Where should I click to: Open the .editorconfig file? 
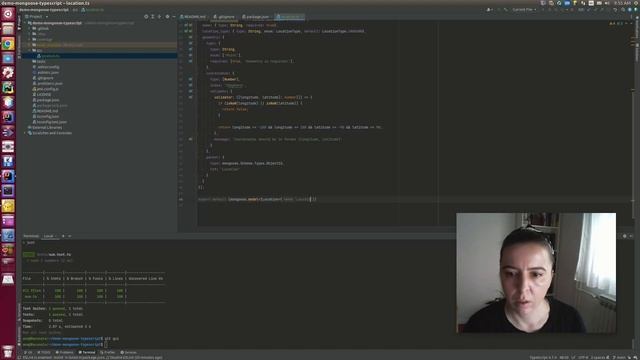(48, 67)
